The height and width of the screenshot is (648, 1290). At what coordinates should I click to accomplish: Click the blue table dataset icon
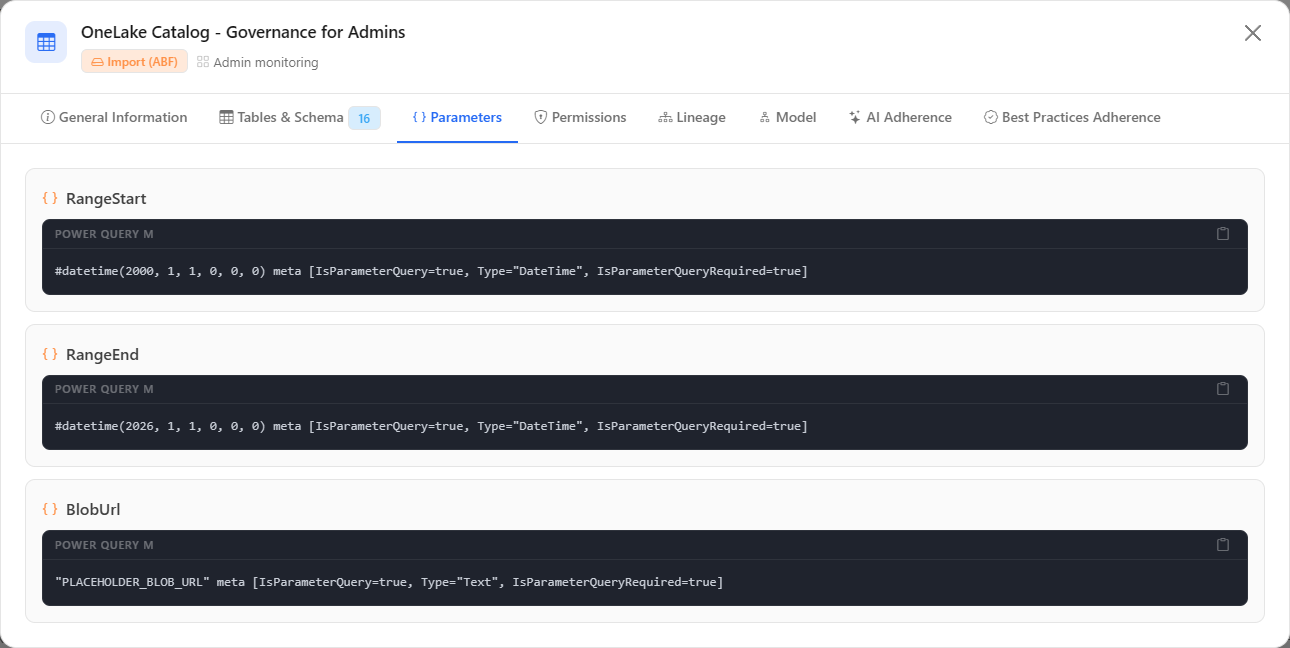(46, 42)
